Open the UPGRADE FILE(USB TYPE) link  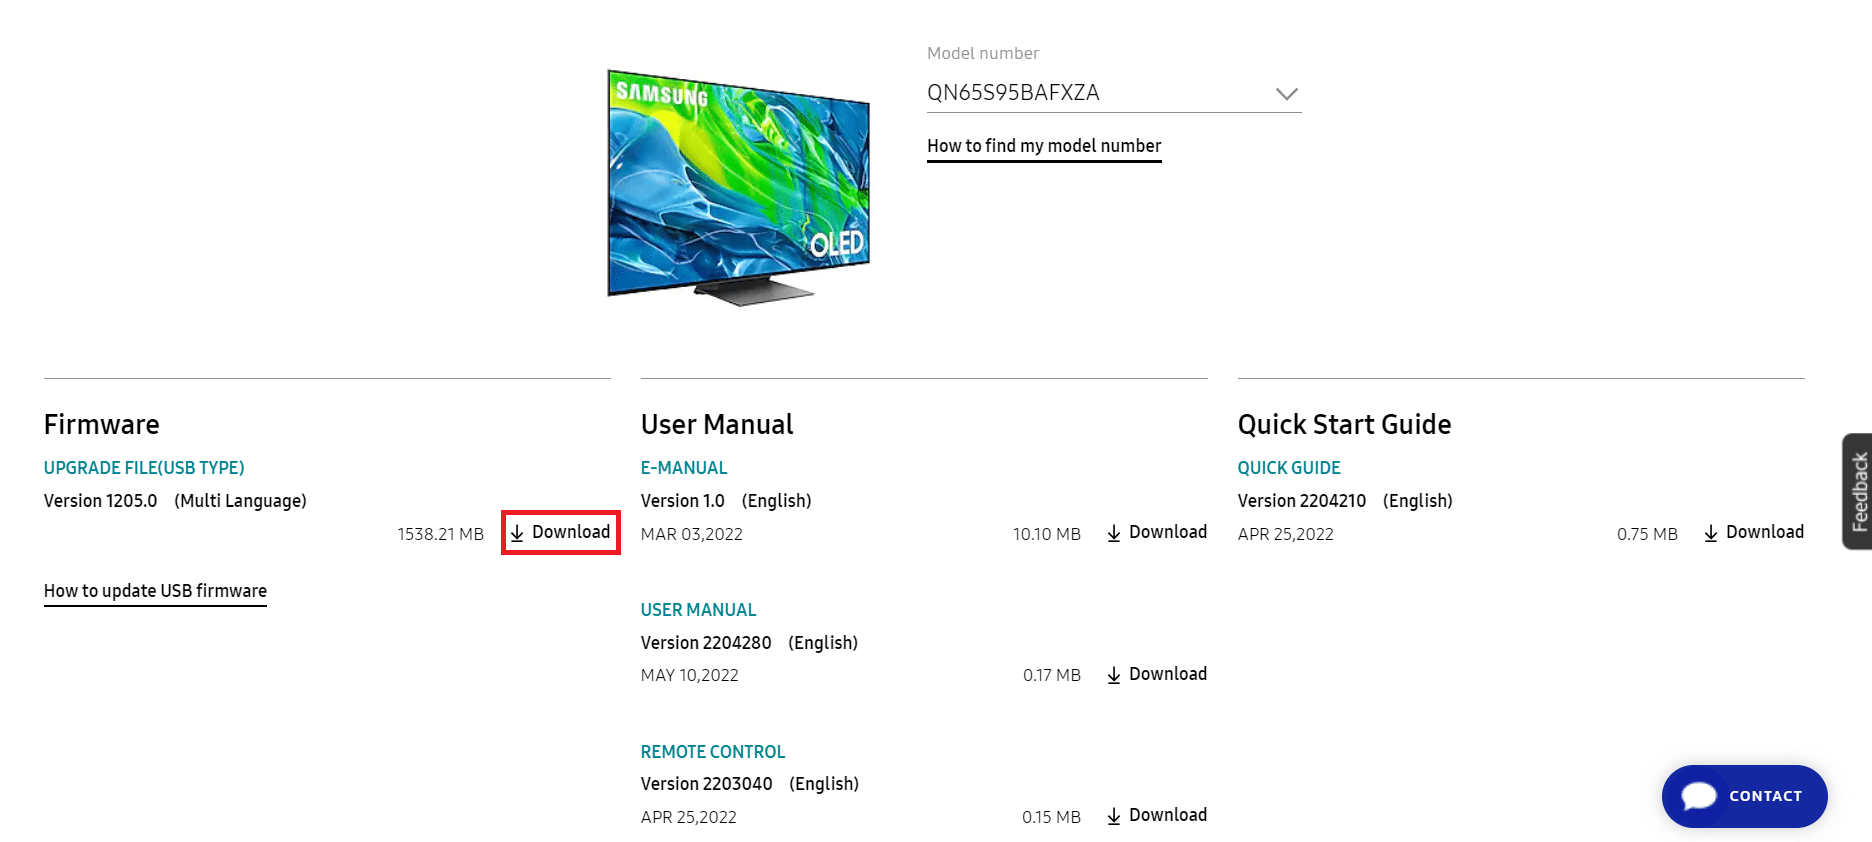pos(143,467)
